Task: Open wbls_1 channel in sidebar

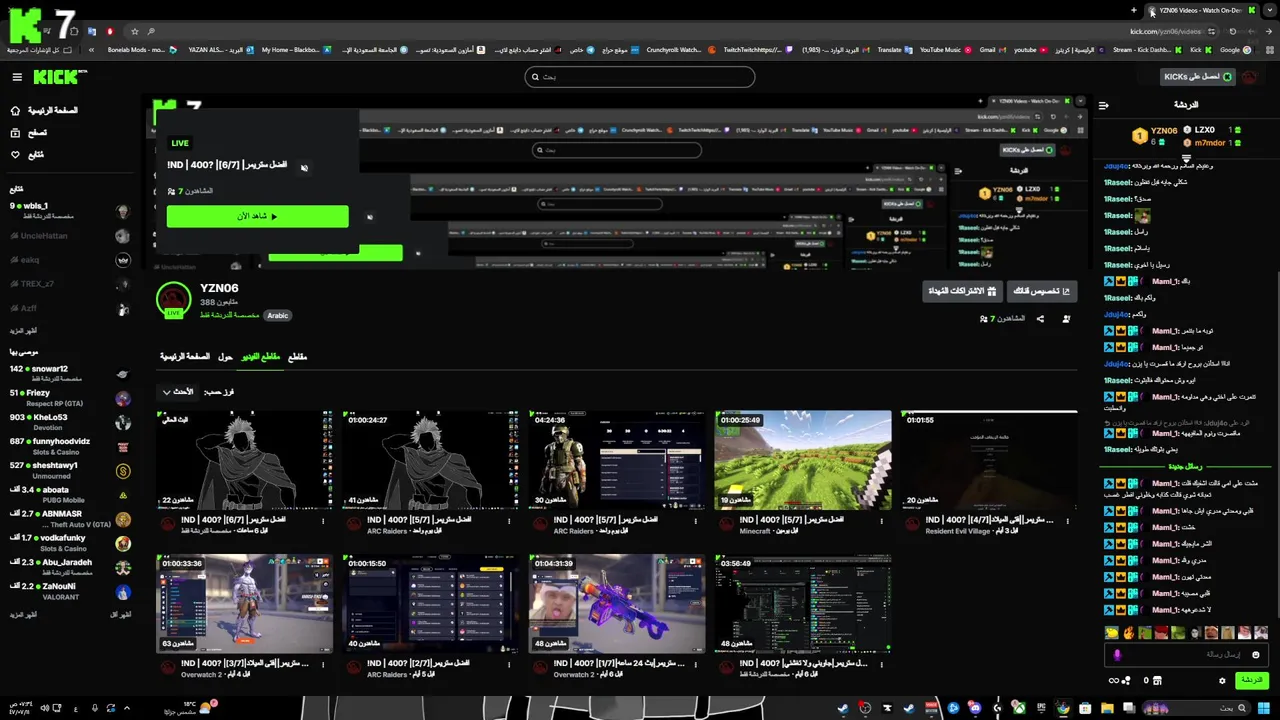Action: (x=70, y=211)
